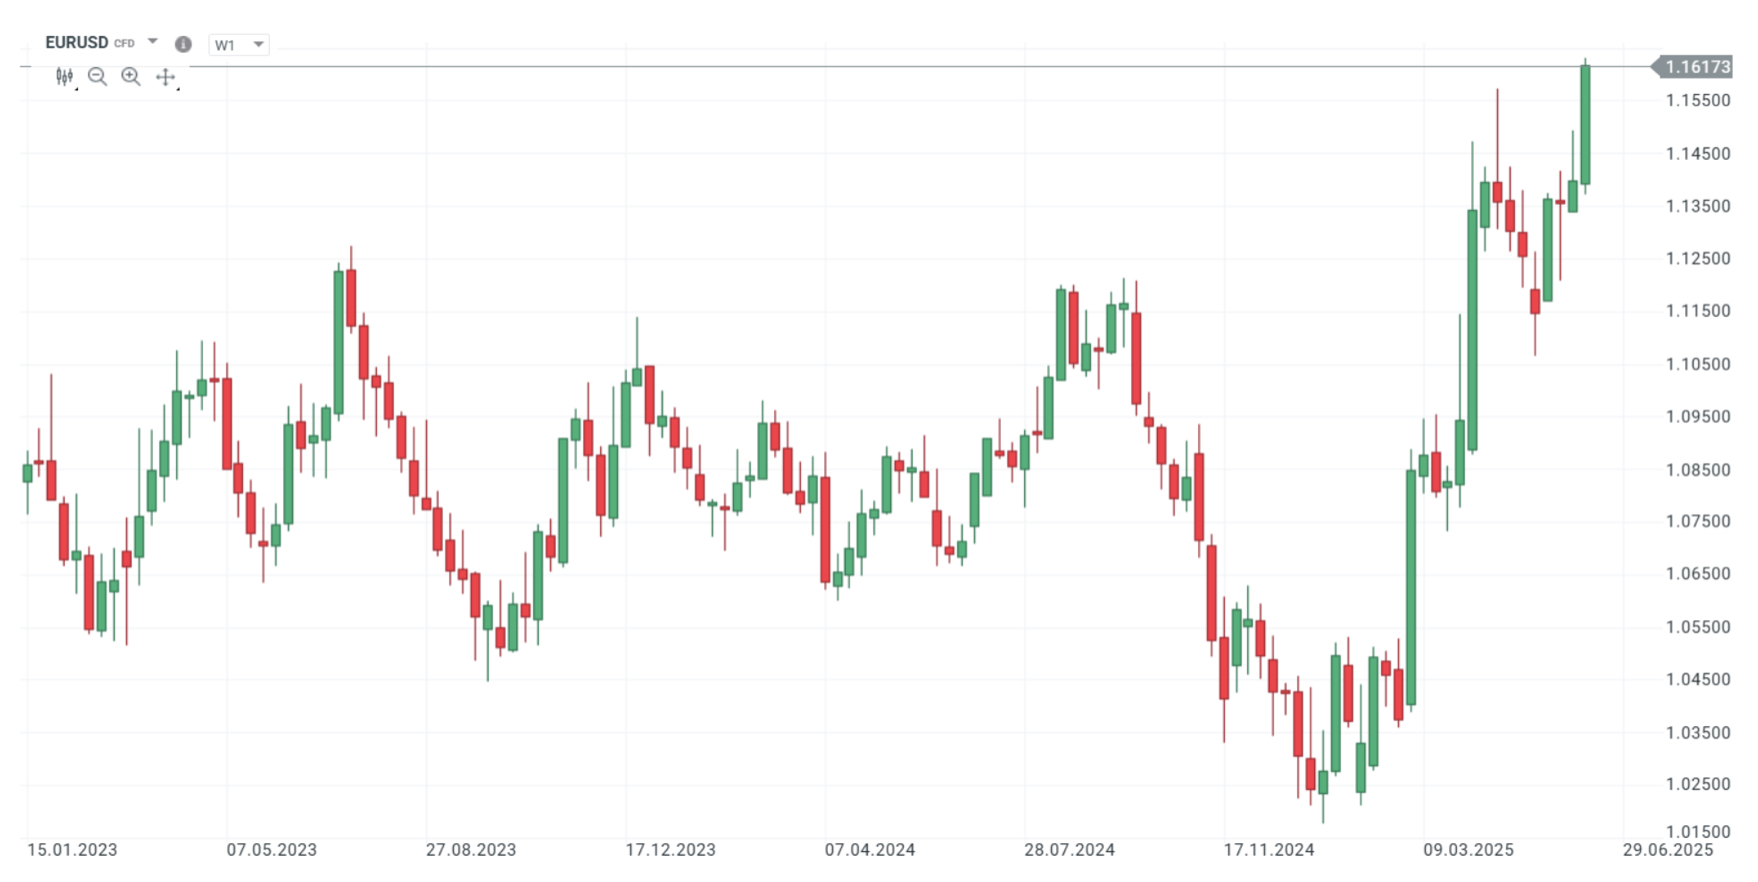Click the current price tag 1.16173

point(1697,67)
